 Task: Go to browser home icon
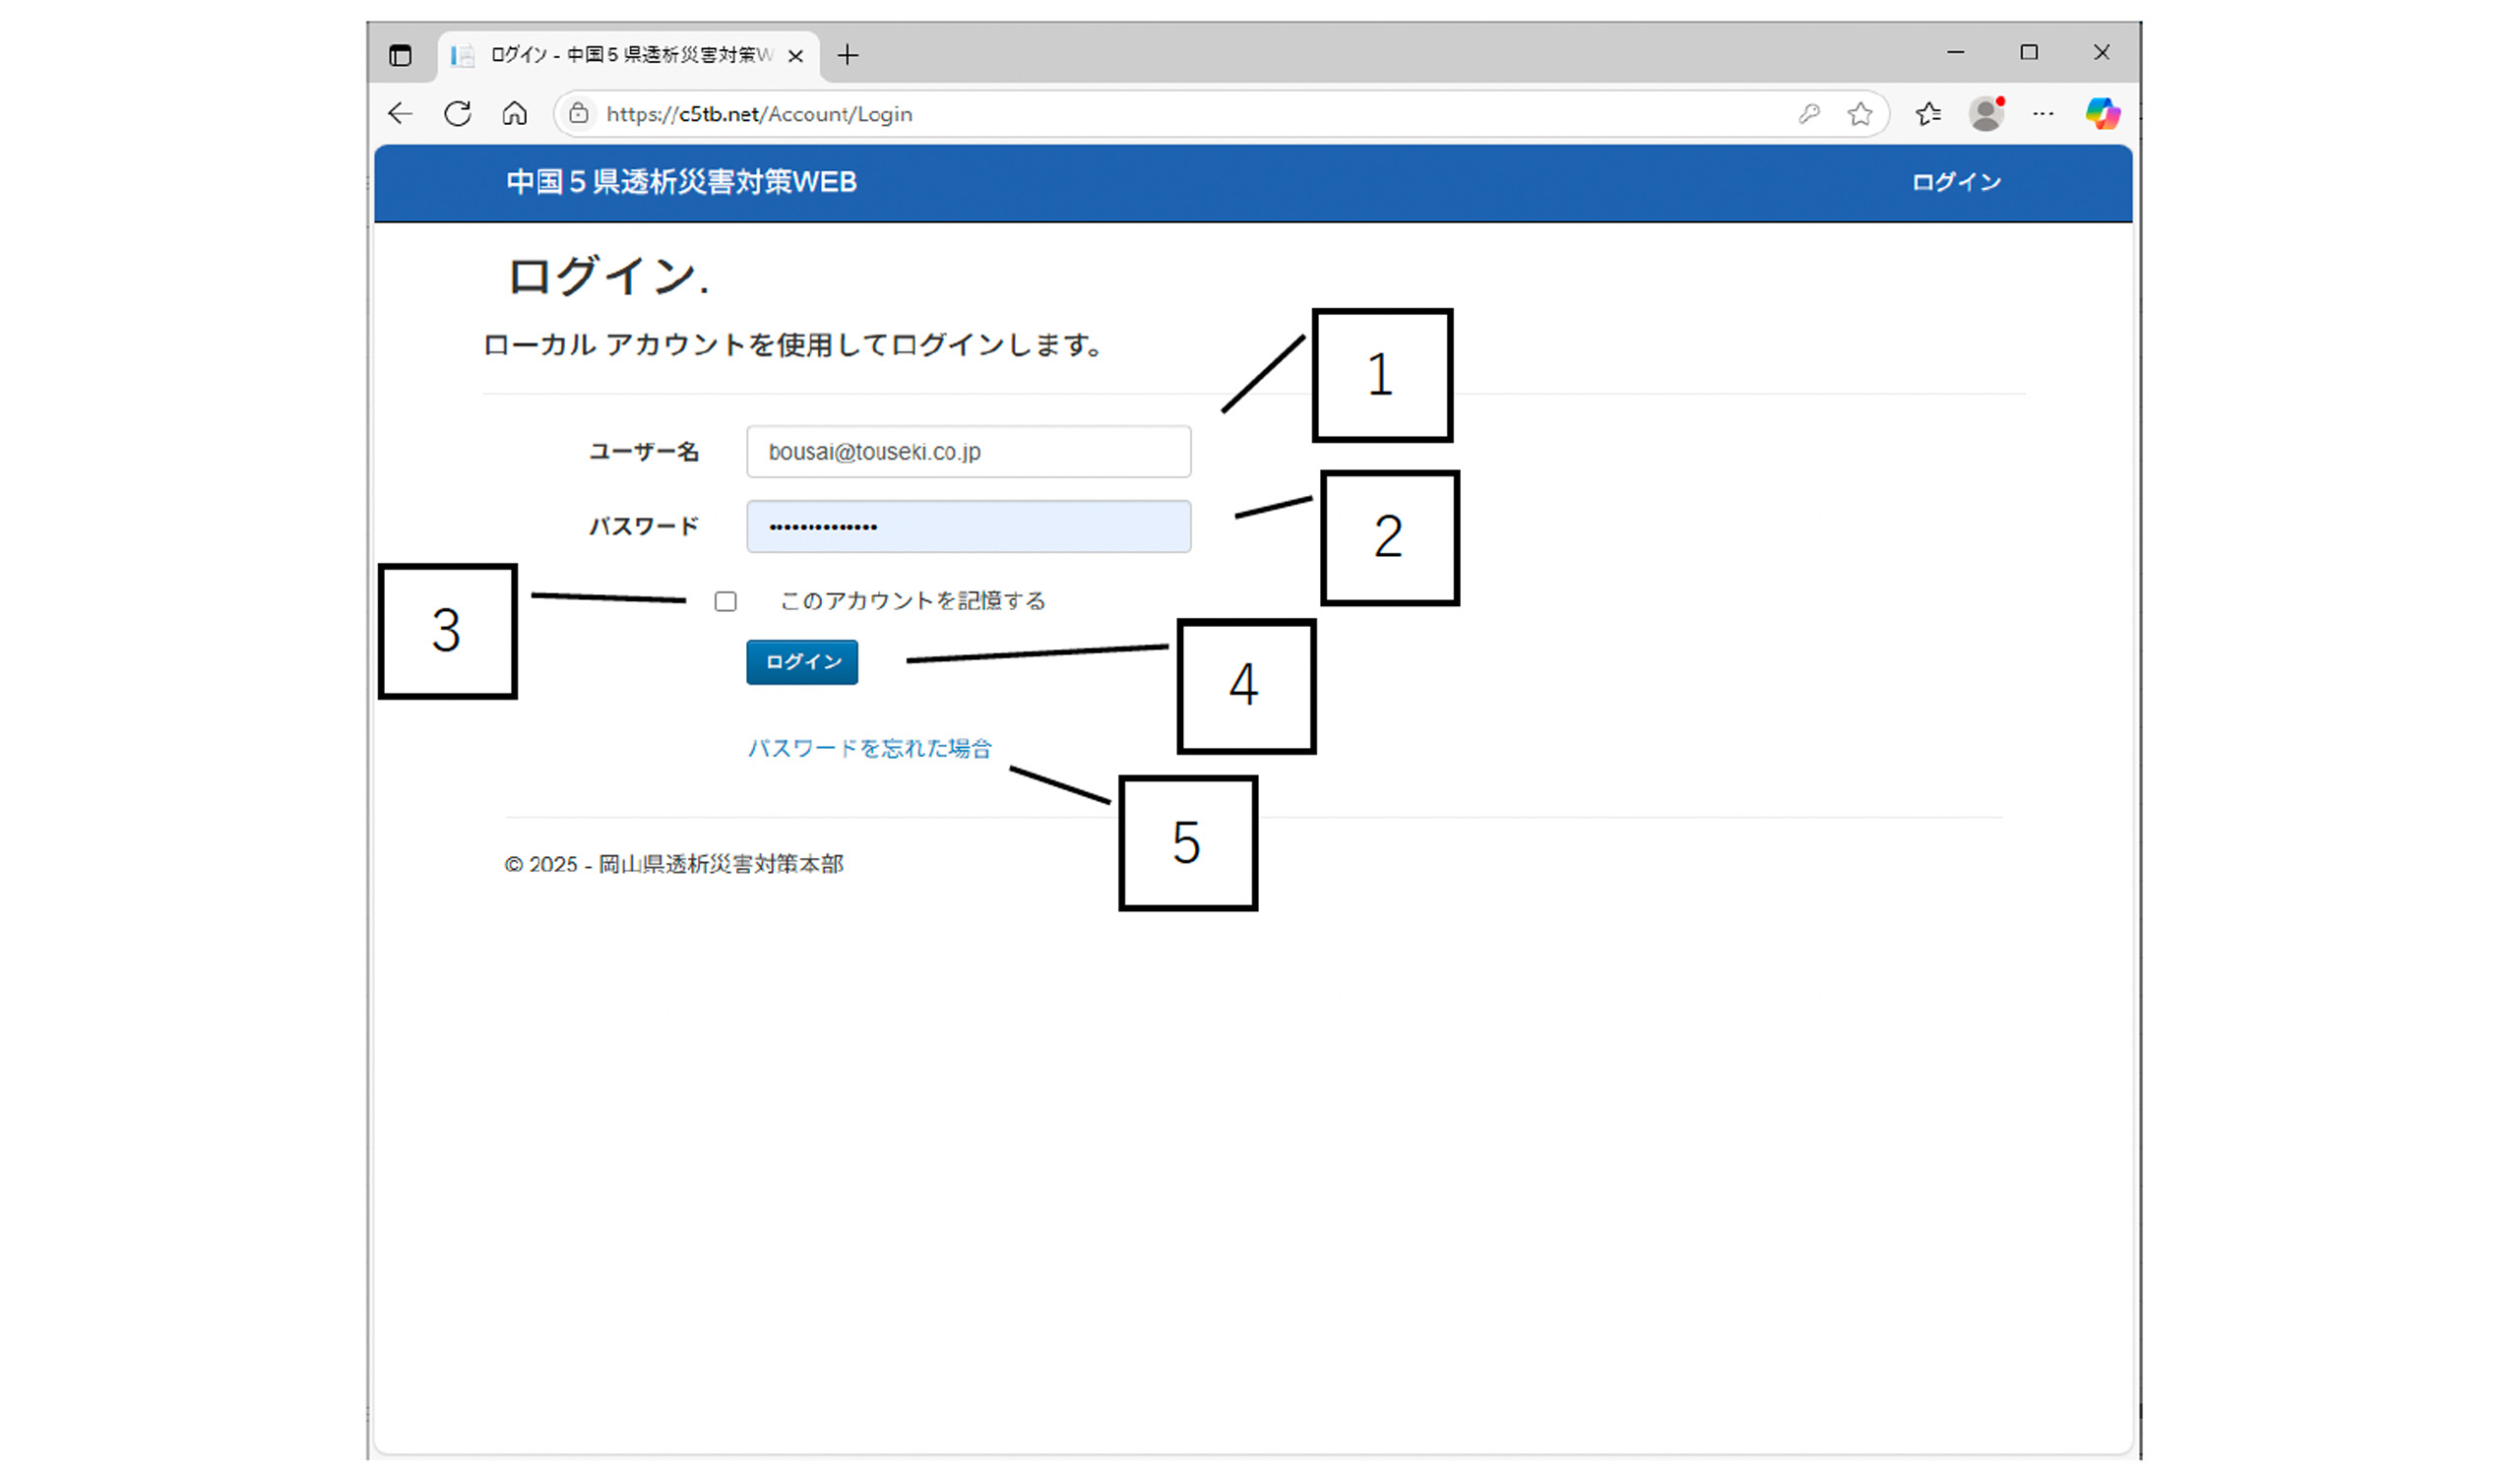tap(515, 114)
